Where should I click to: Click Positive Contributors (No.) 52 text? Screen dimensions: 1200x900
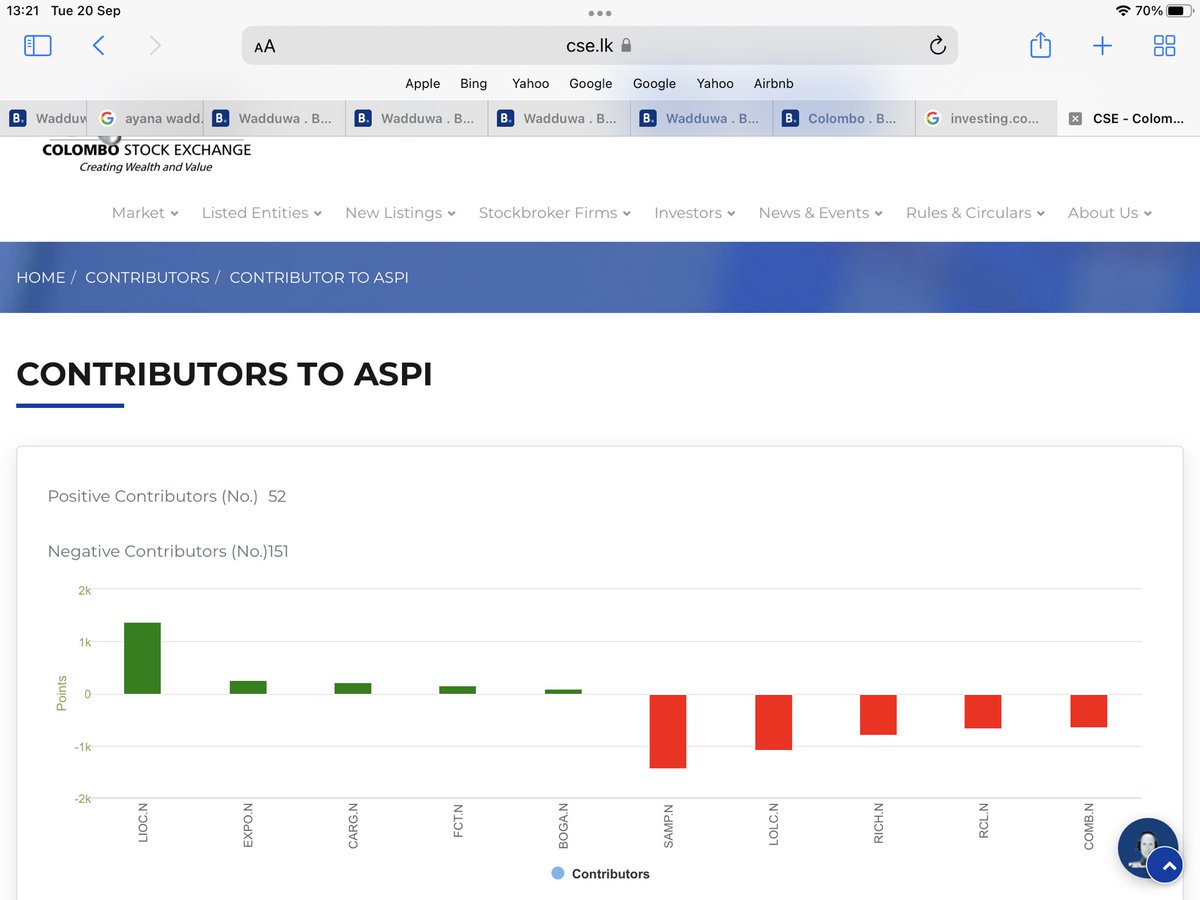[x=167, y=496]
